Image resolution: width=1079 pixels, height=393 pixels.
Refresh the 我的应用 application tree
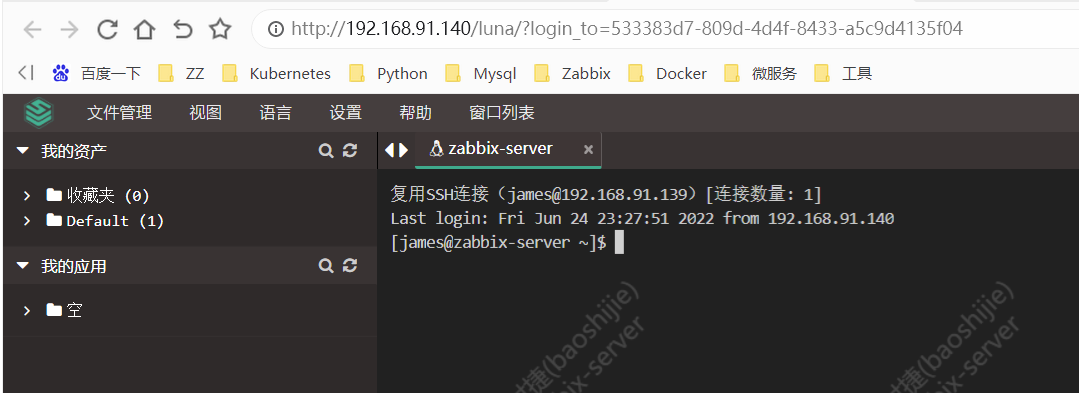tap(350, 266)
